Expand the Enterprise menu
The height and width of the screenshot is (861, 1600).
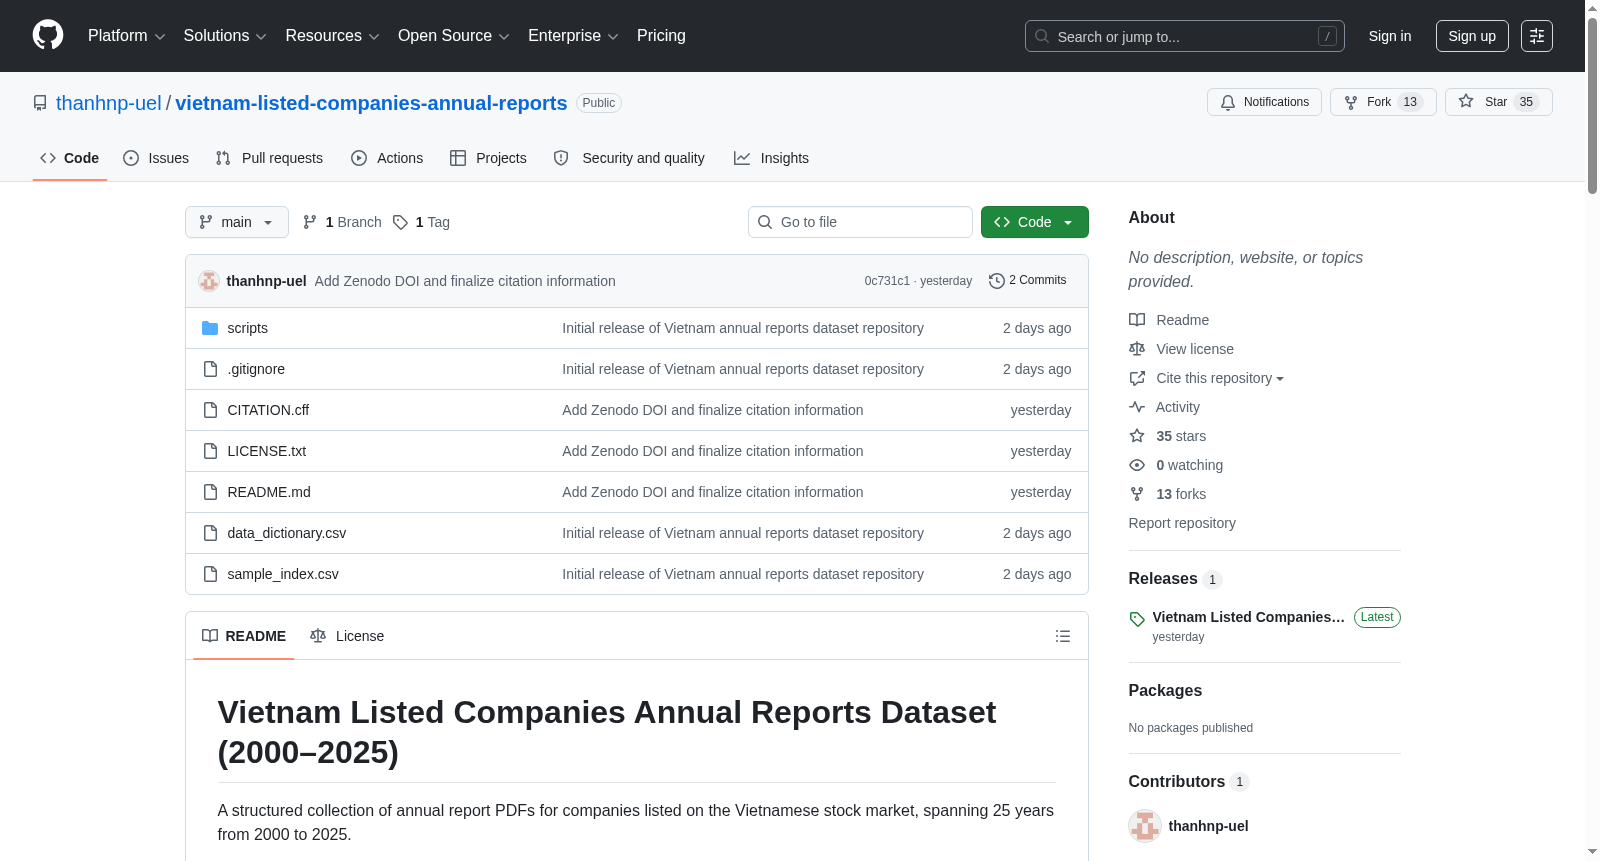click(573, 36)
